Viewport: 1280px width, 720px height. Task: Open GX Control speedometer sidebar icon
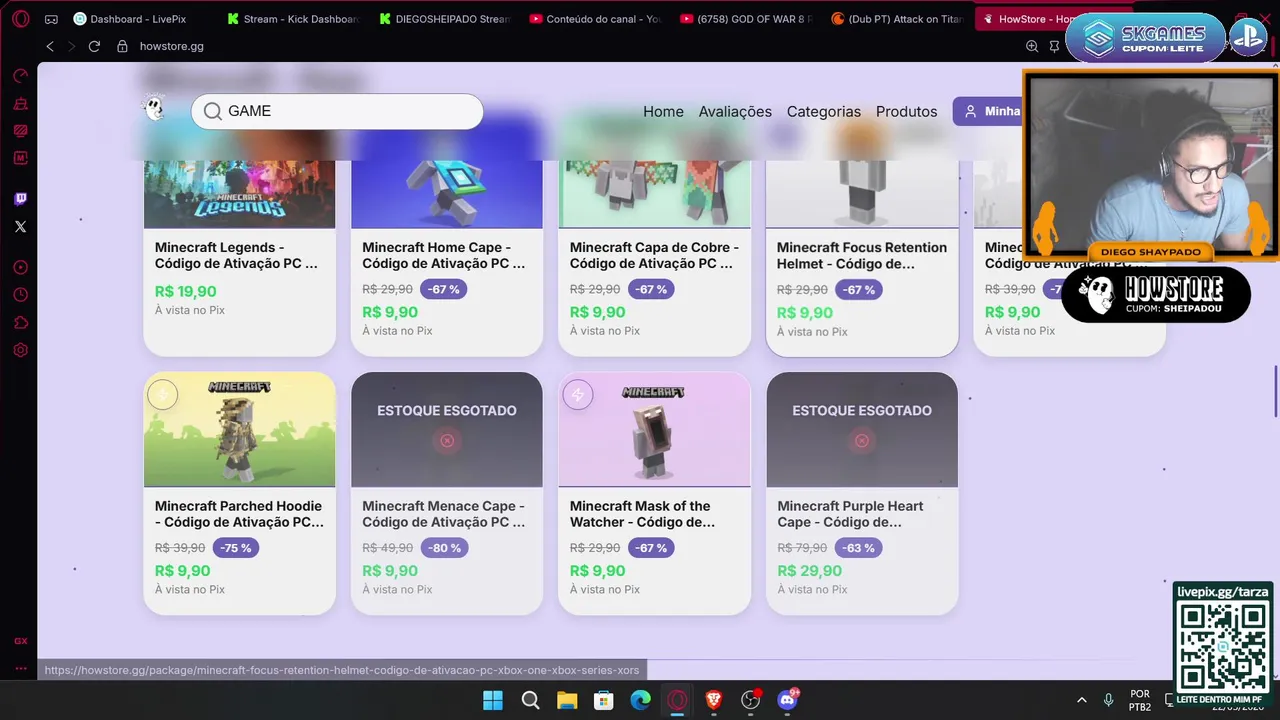point(20,76)
